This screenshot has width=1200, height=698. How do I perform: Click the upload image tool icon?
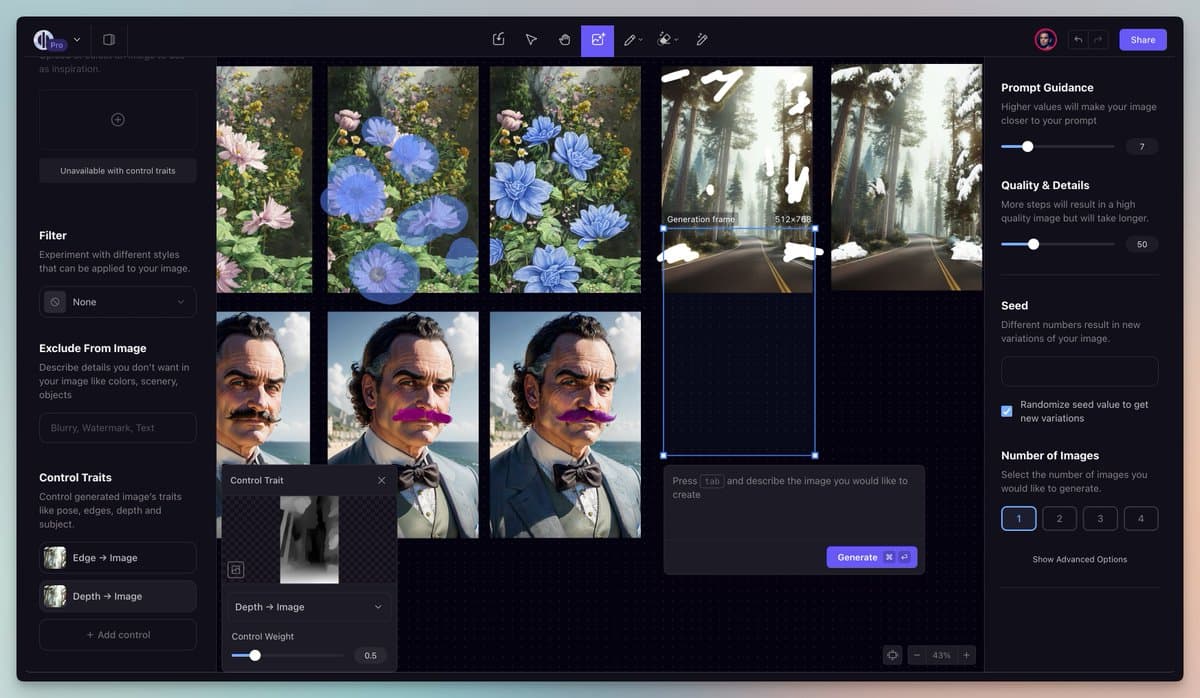[498, 40]
